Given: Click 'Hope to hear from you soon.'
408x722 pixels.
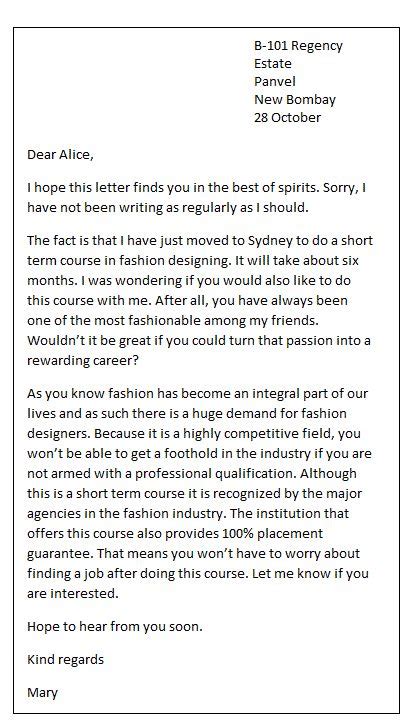Looking at the screenshot, I should tap(115, 627).
